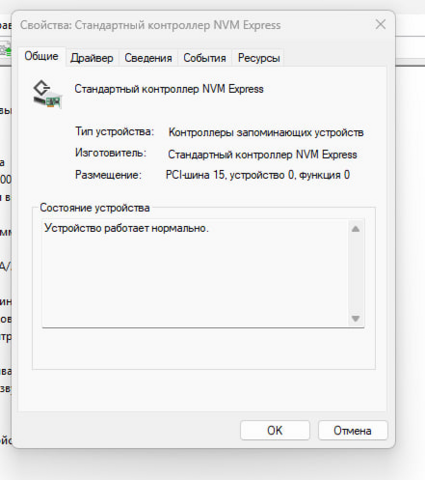This screenshot has width=425, height=480.
Task: Click the 'Состояние устройства' group label
Action: pyautogui.click(x=95, y=208)
